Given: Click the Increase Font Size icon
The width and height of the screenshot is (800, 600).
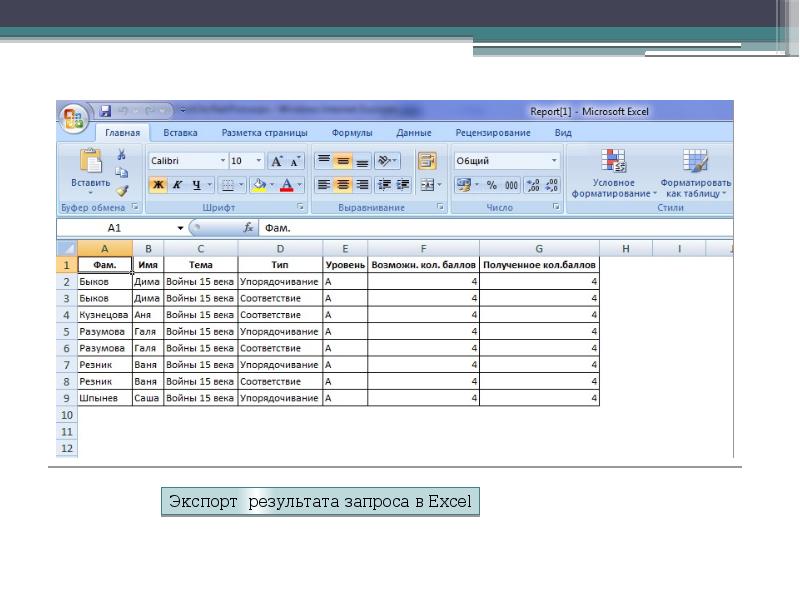Looking at the screenshot, I should (279, 161).
